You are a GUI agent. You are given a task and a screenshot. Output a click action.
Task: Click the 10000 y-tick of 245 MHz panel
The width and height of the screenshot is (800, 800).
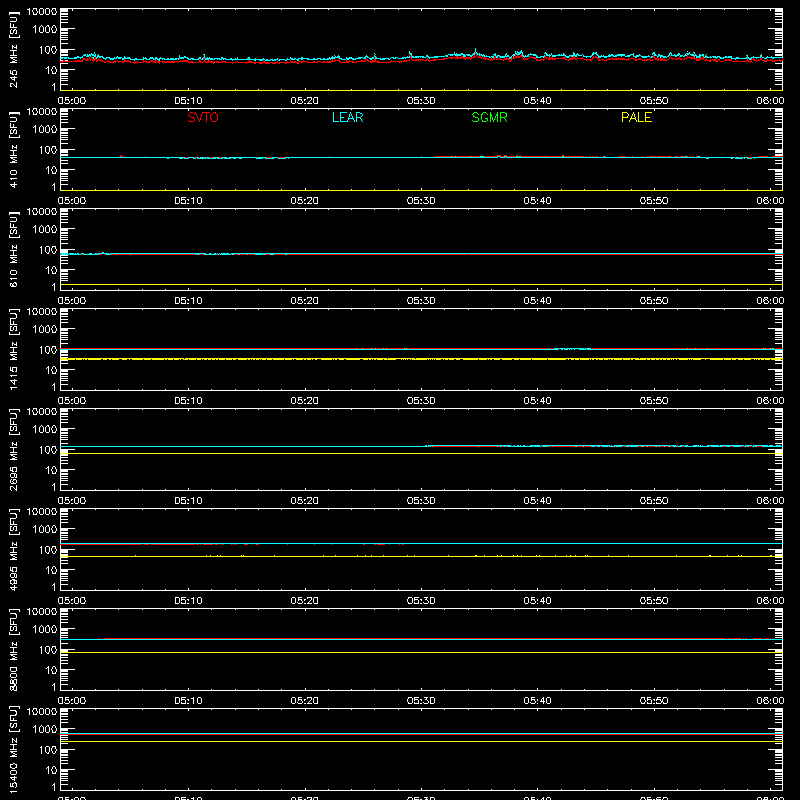(42, 12)
